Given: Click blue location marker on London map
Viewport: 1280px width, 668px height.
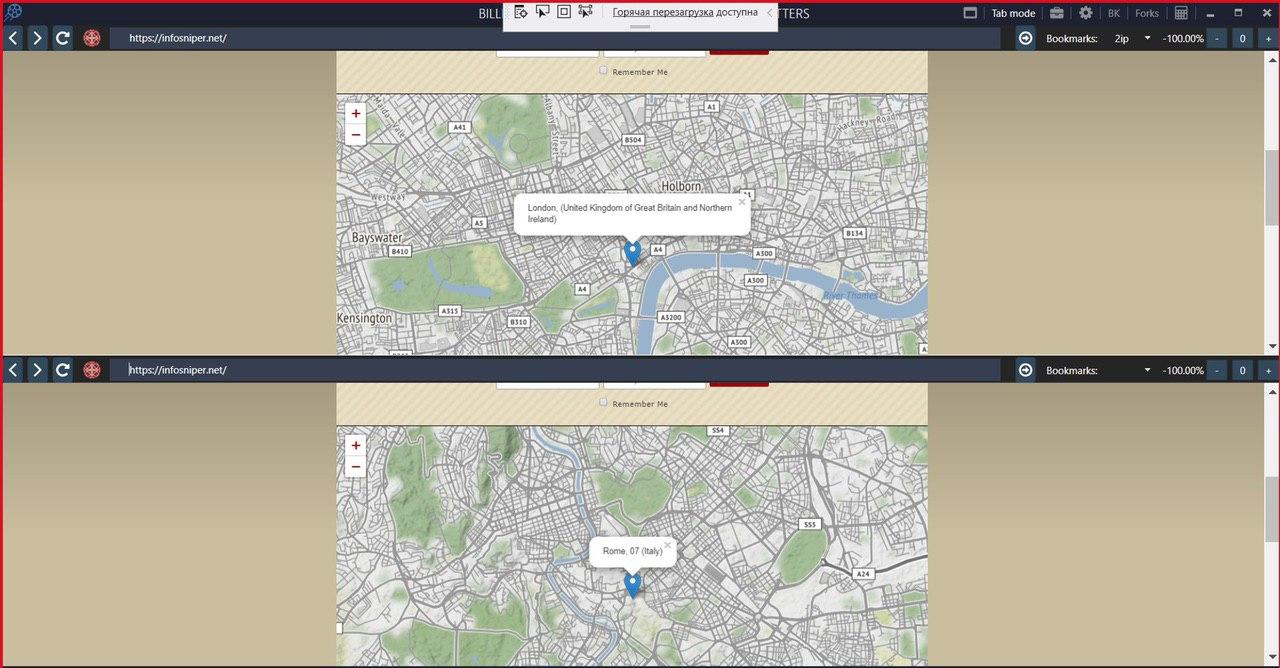Looking at the screenshot, I should [632, 253].
